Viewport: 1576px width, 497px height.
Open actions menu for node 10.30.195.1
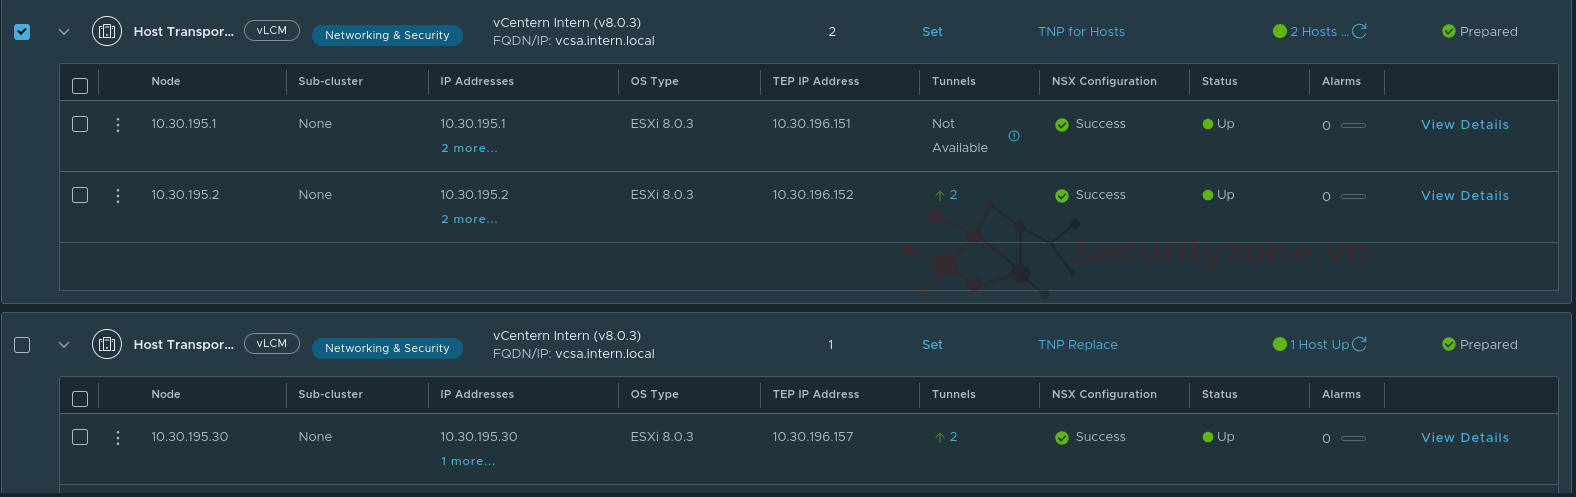point(118,125)
